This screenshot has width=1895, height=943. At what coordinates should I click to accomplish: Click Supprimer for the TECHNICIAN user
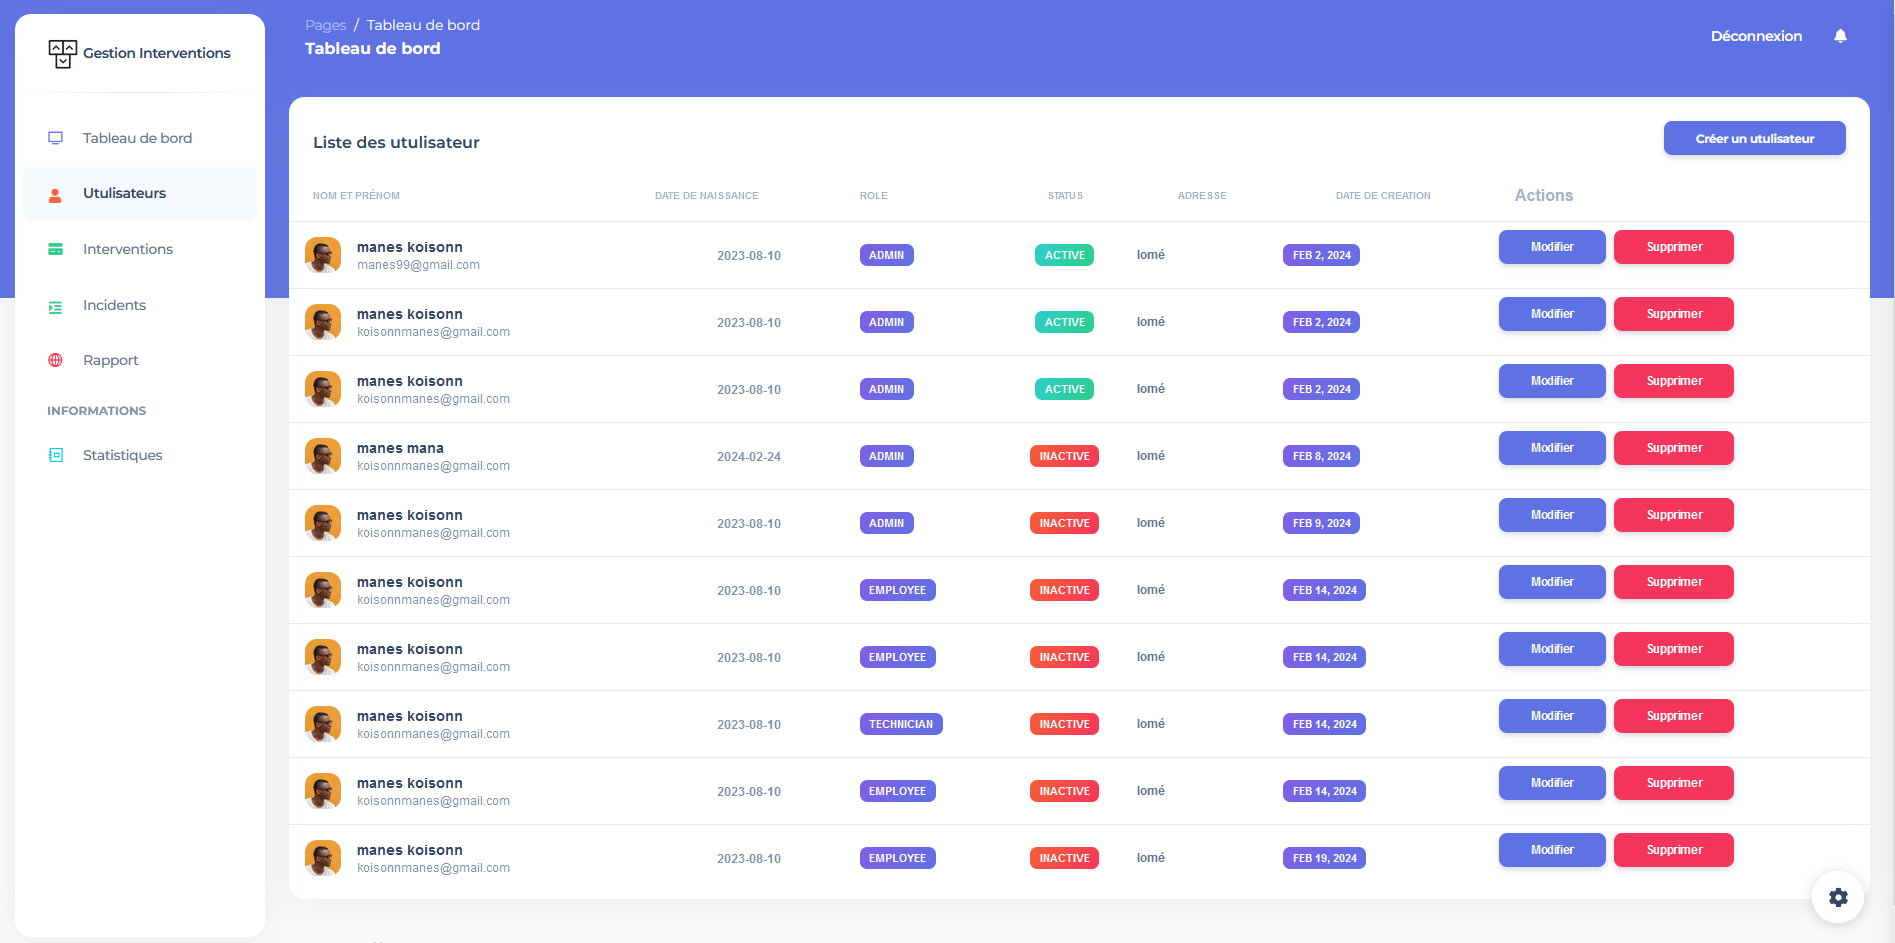click(1673, 716)
